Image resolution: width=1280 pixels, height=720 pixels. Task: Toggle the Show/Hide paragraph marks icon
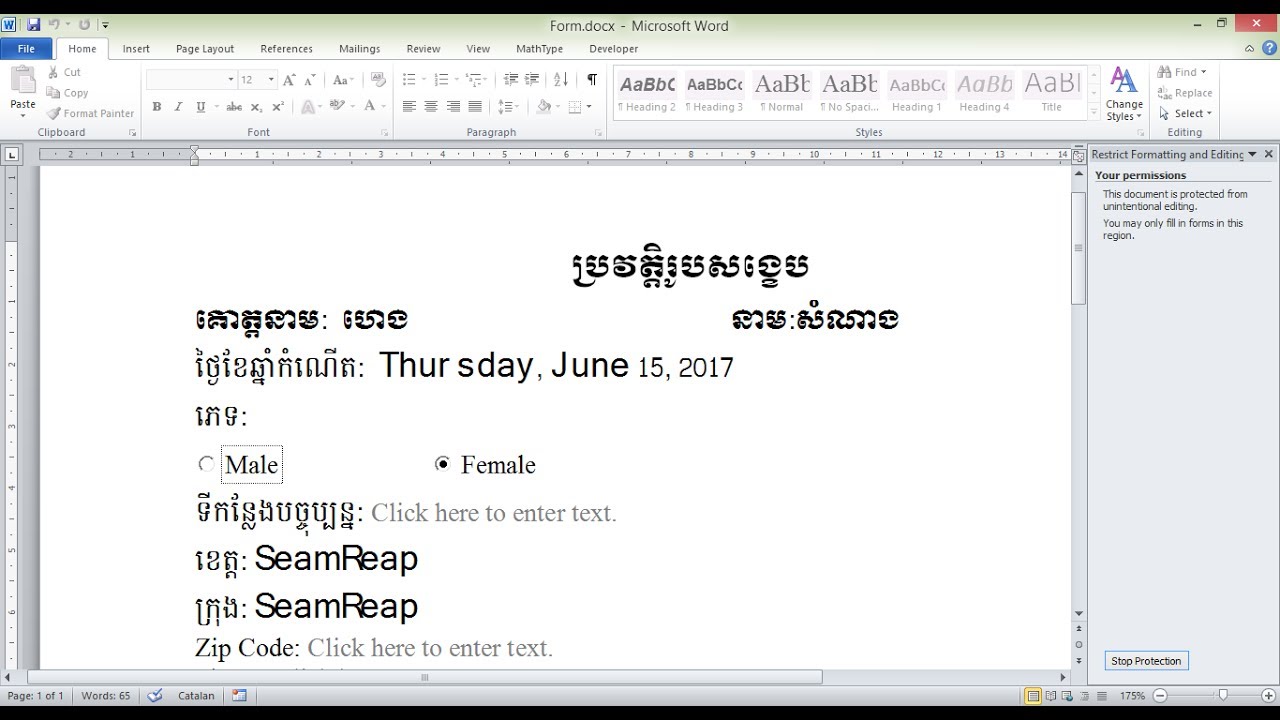(x=592, y=79)
